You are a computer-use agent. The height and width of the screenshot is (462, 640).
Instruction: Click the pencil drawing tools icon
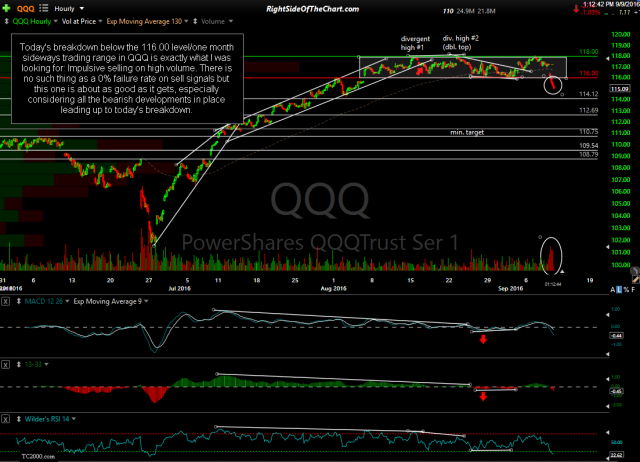(636, 280)
